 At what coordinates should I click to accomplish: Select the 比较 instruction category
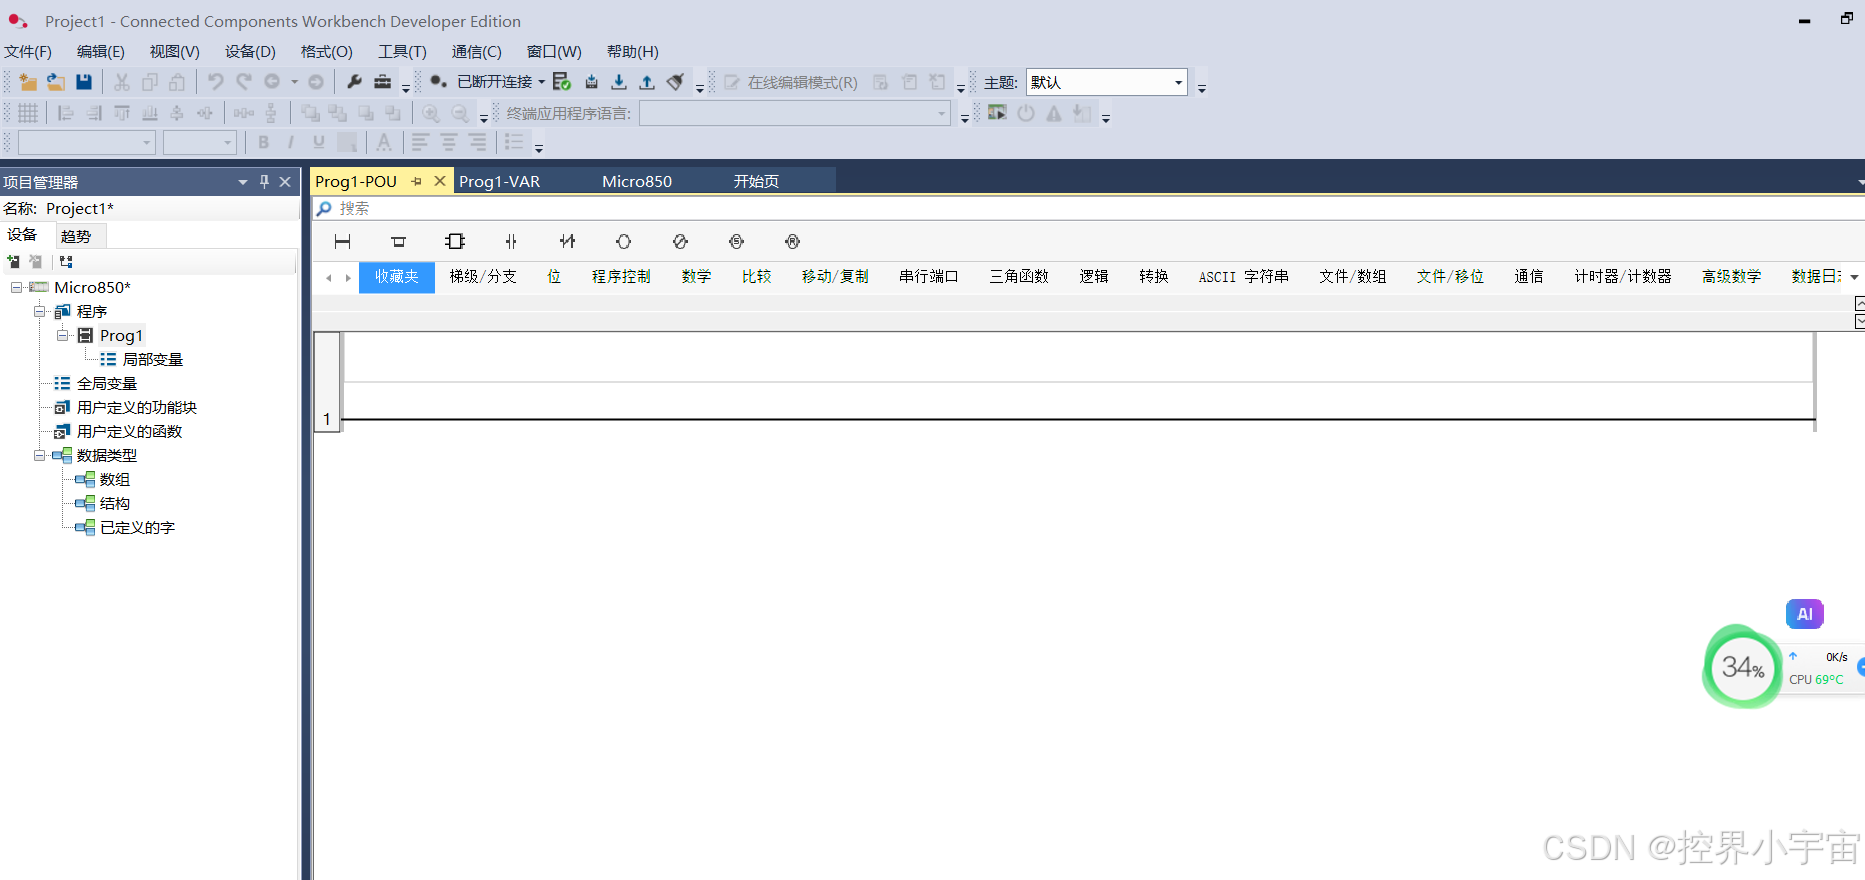[756, 277]
